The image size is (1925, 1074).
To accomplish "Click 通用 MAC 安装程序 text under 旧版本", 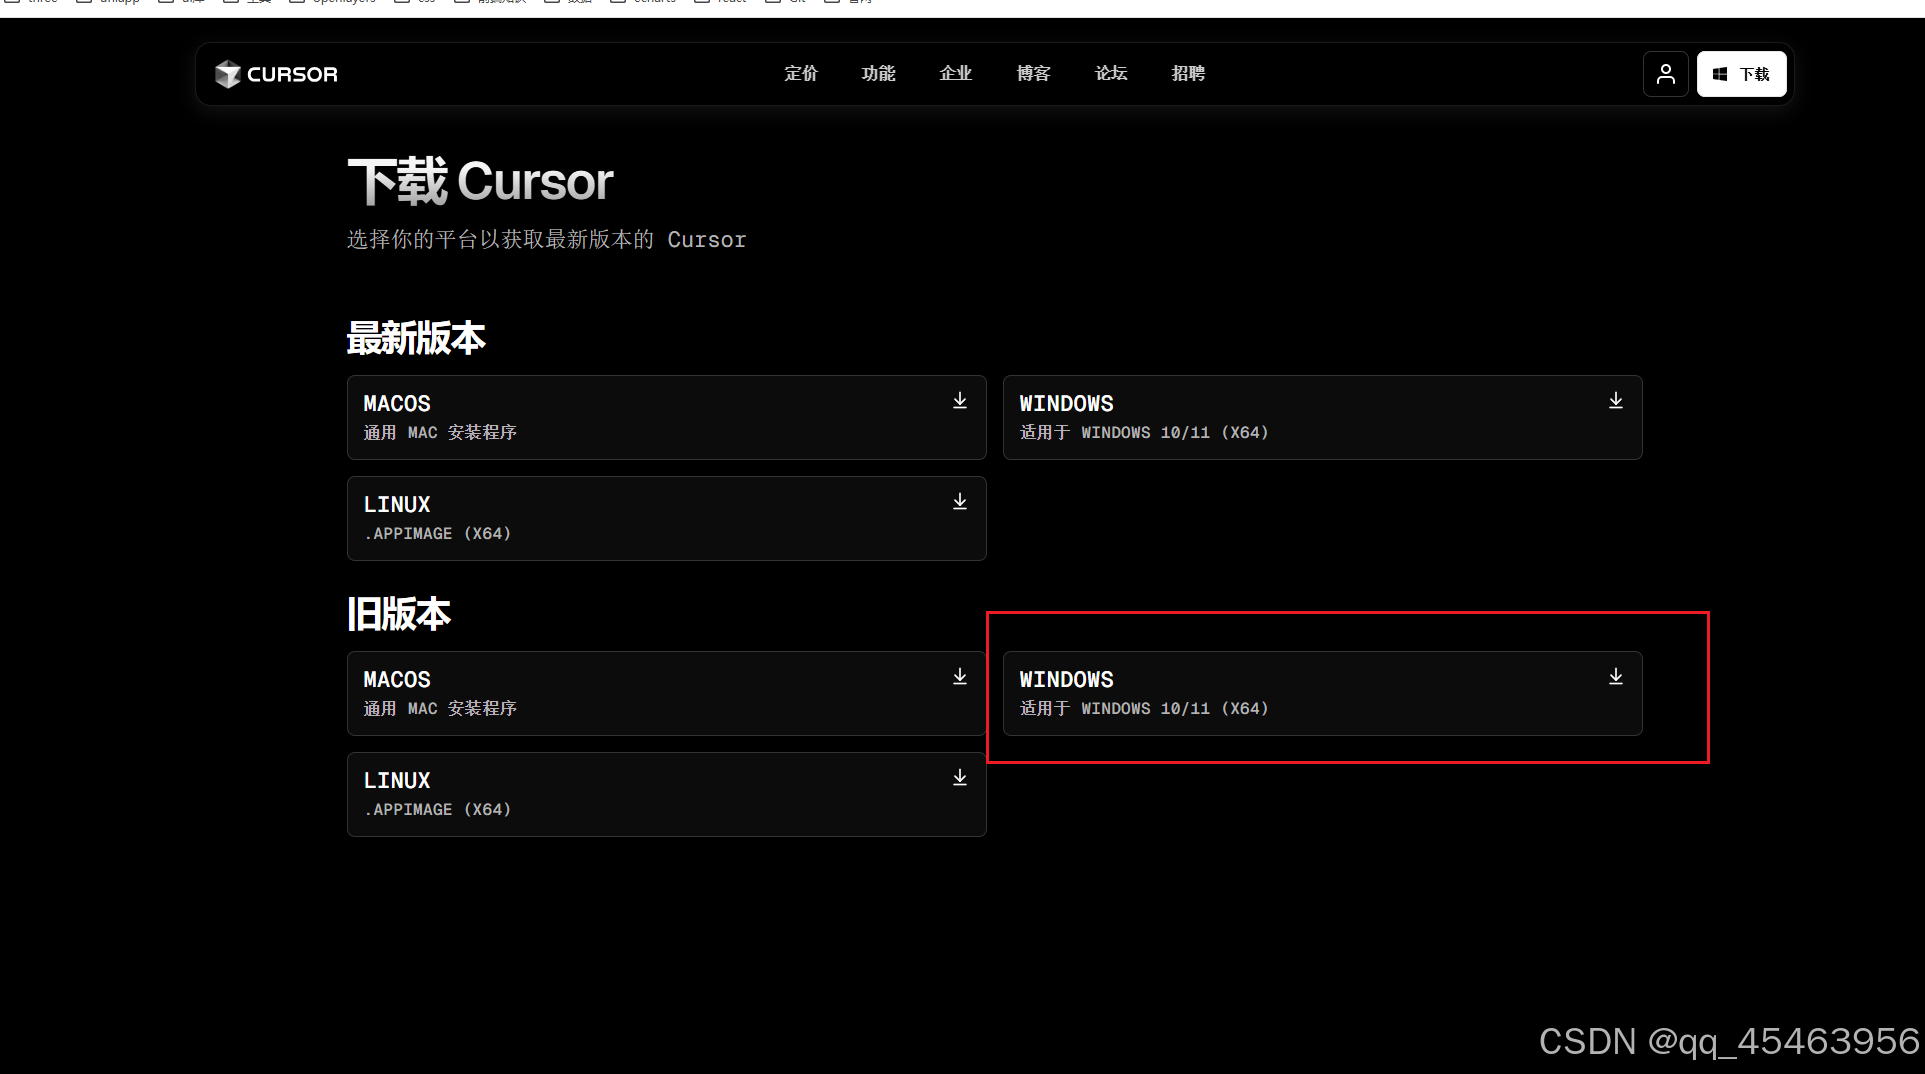I will (x=440, y=709).
